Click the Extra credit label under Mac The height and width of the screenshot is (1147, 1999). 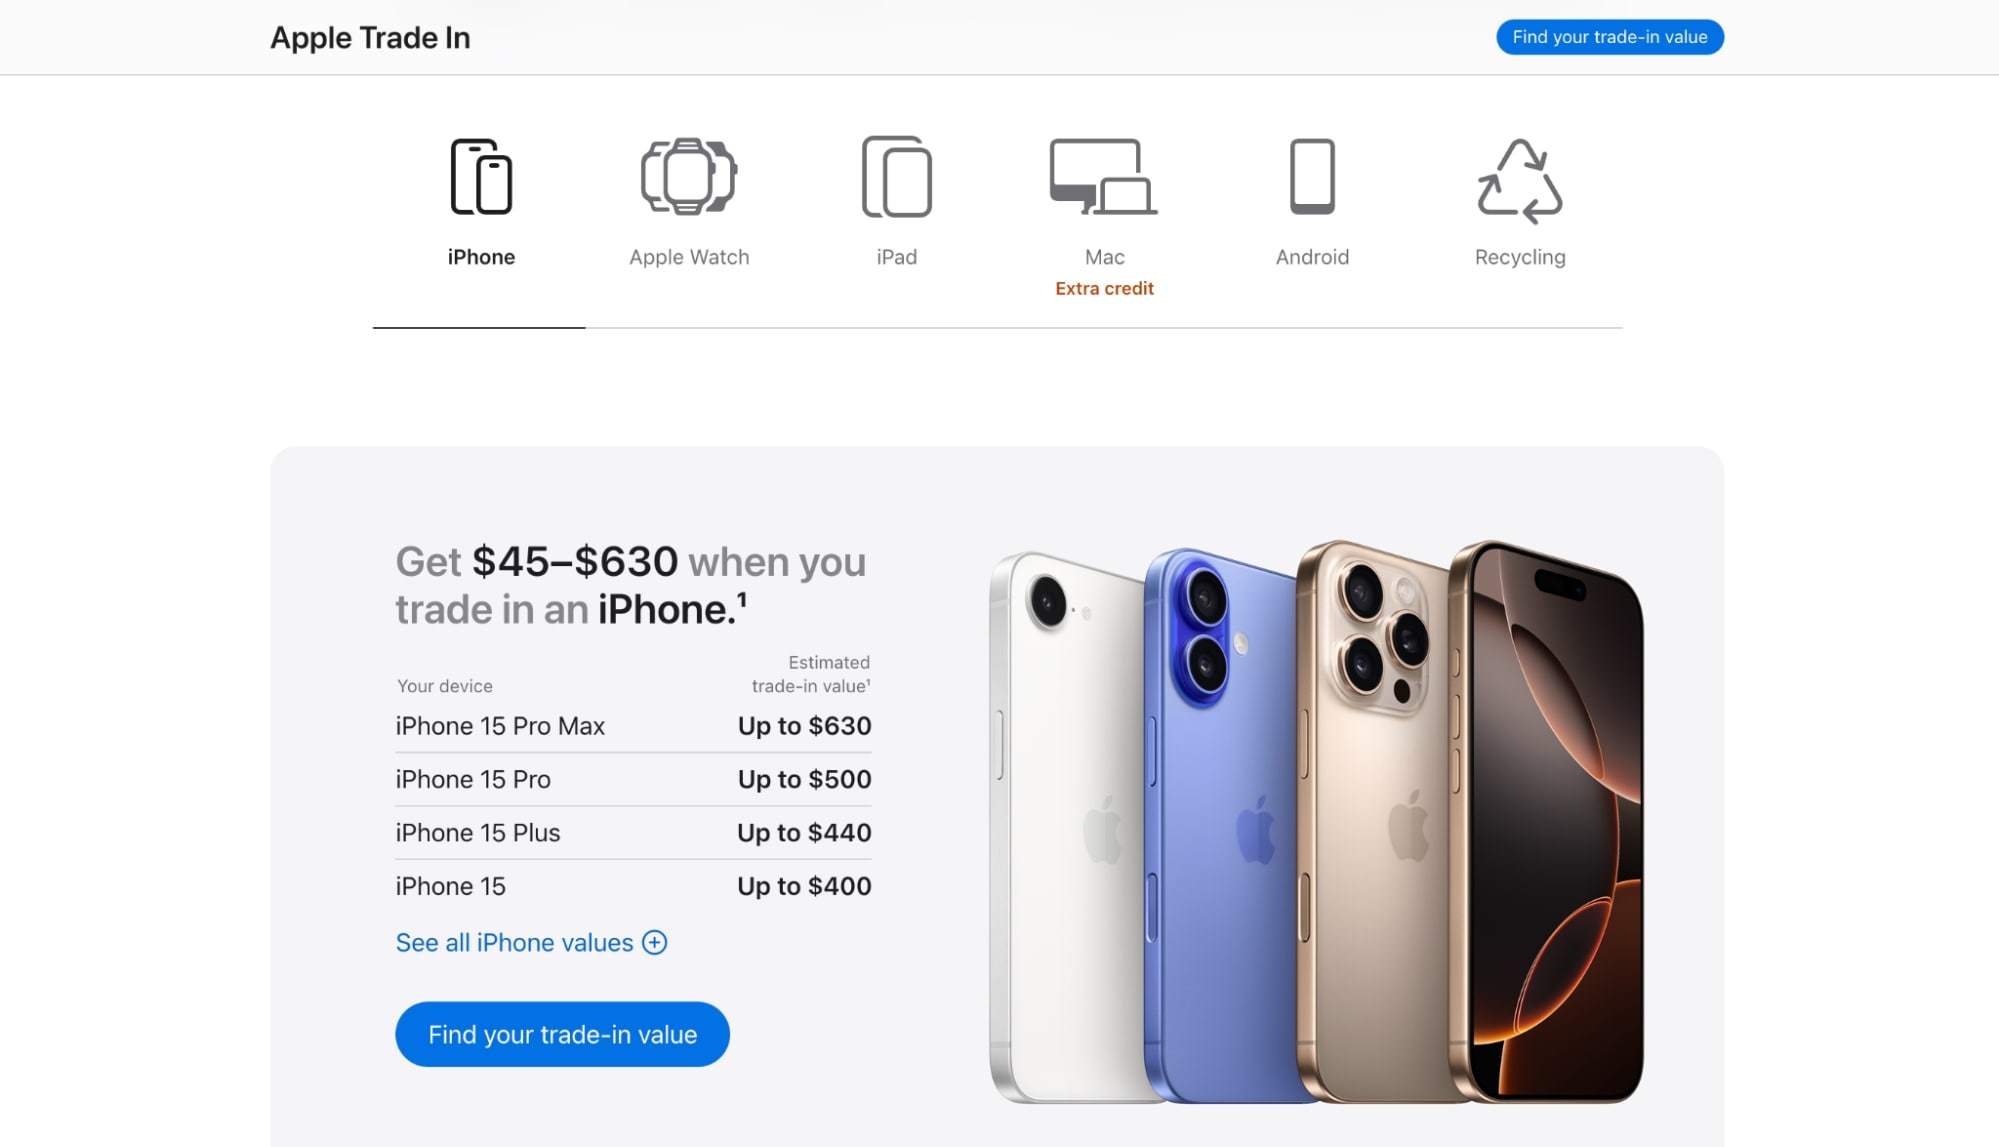(x=1104, y=289)
